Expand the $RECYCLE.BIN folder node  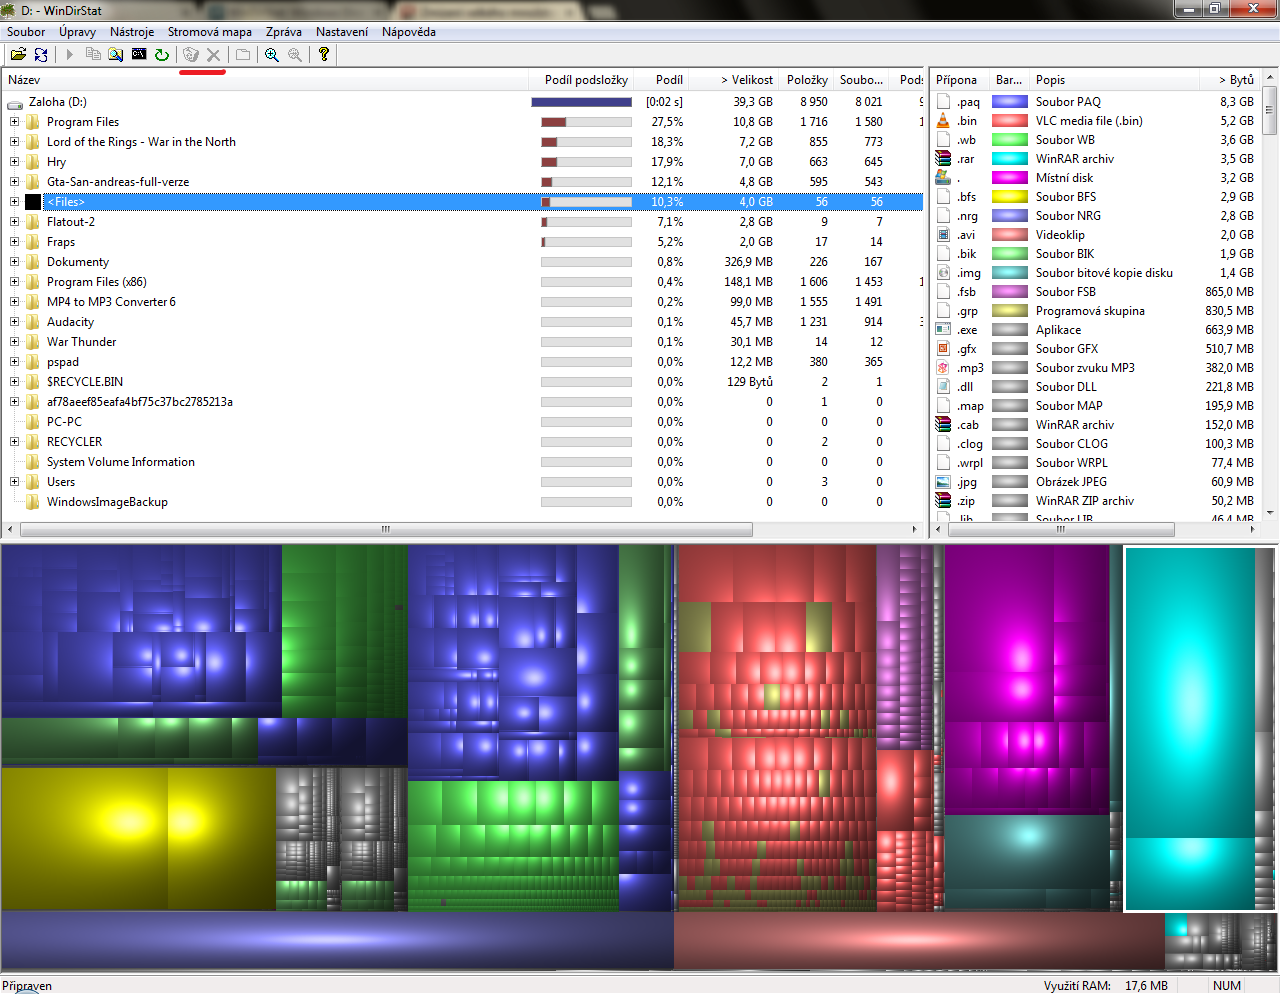point(14,382)
